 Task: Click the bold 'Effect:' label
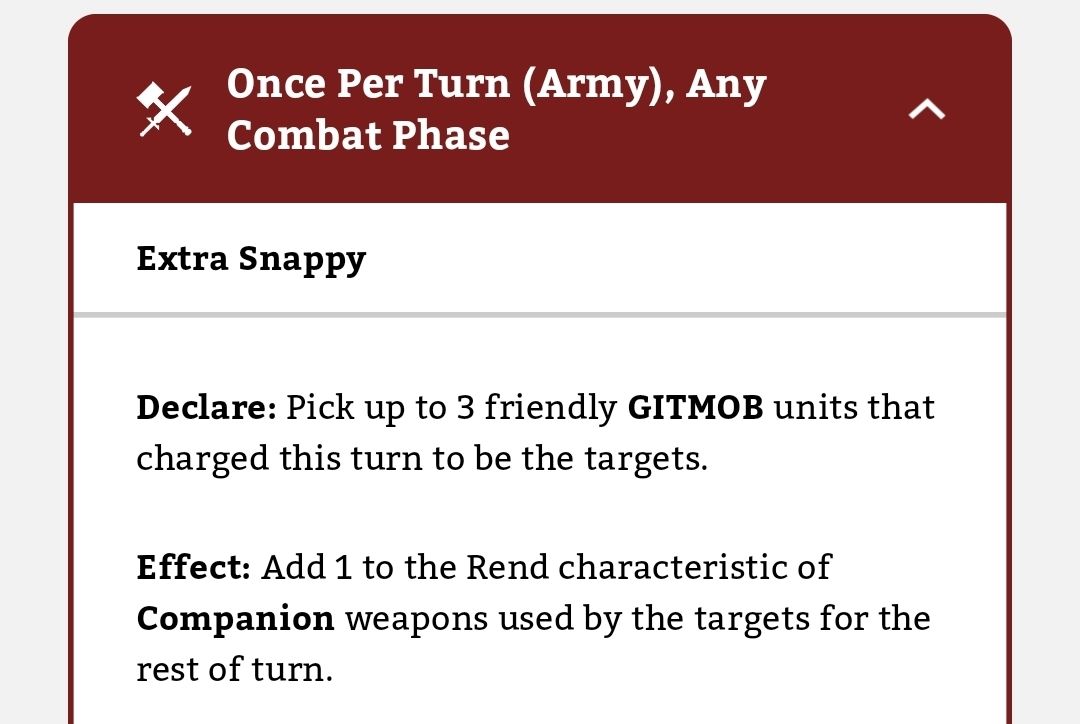[193, 567]
